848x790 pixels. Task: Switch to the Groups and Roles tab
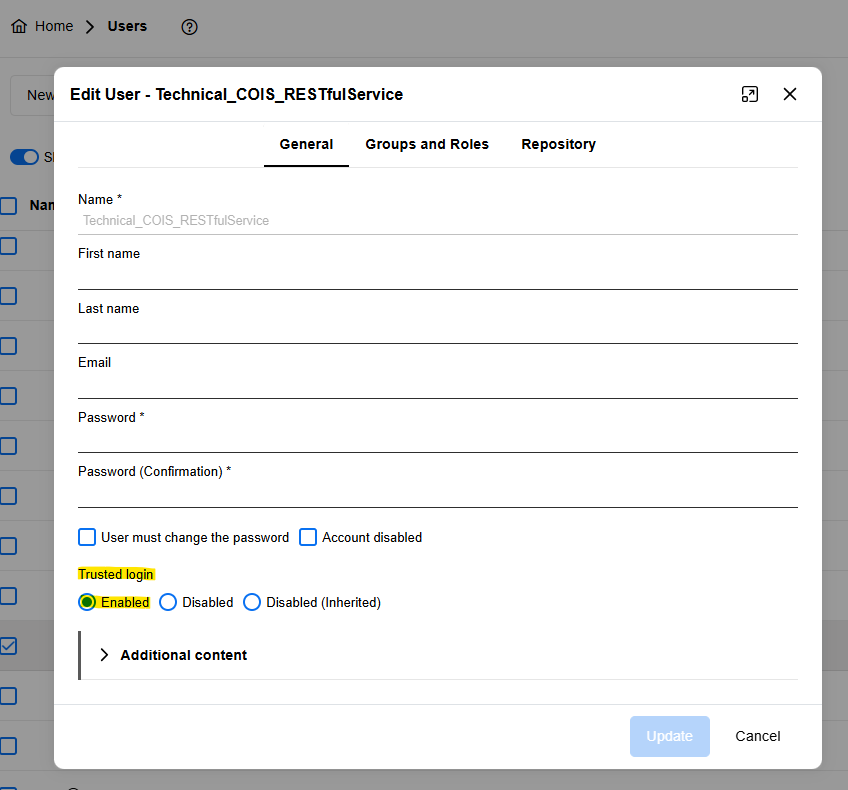pyautogui.click(x=427, y=144)
